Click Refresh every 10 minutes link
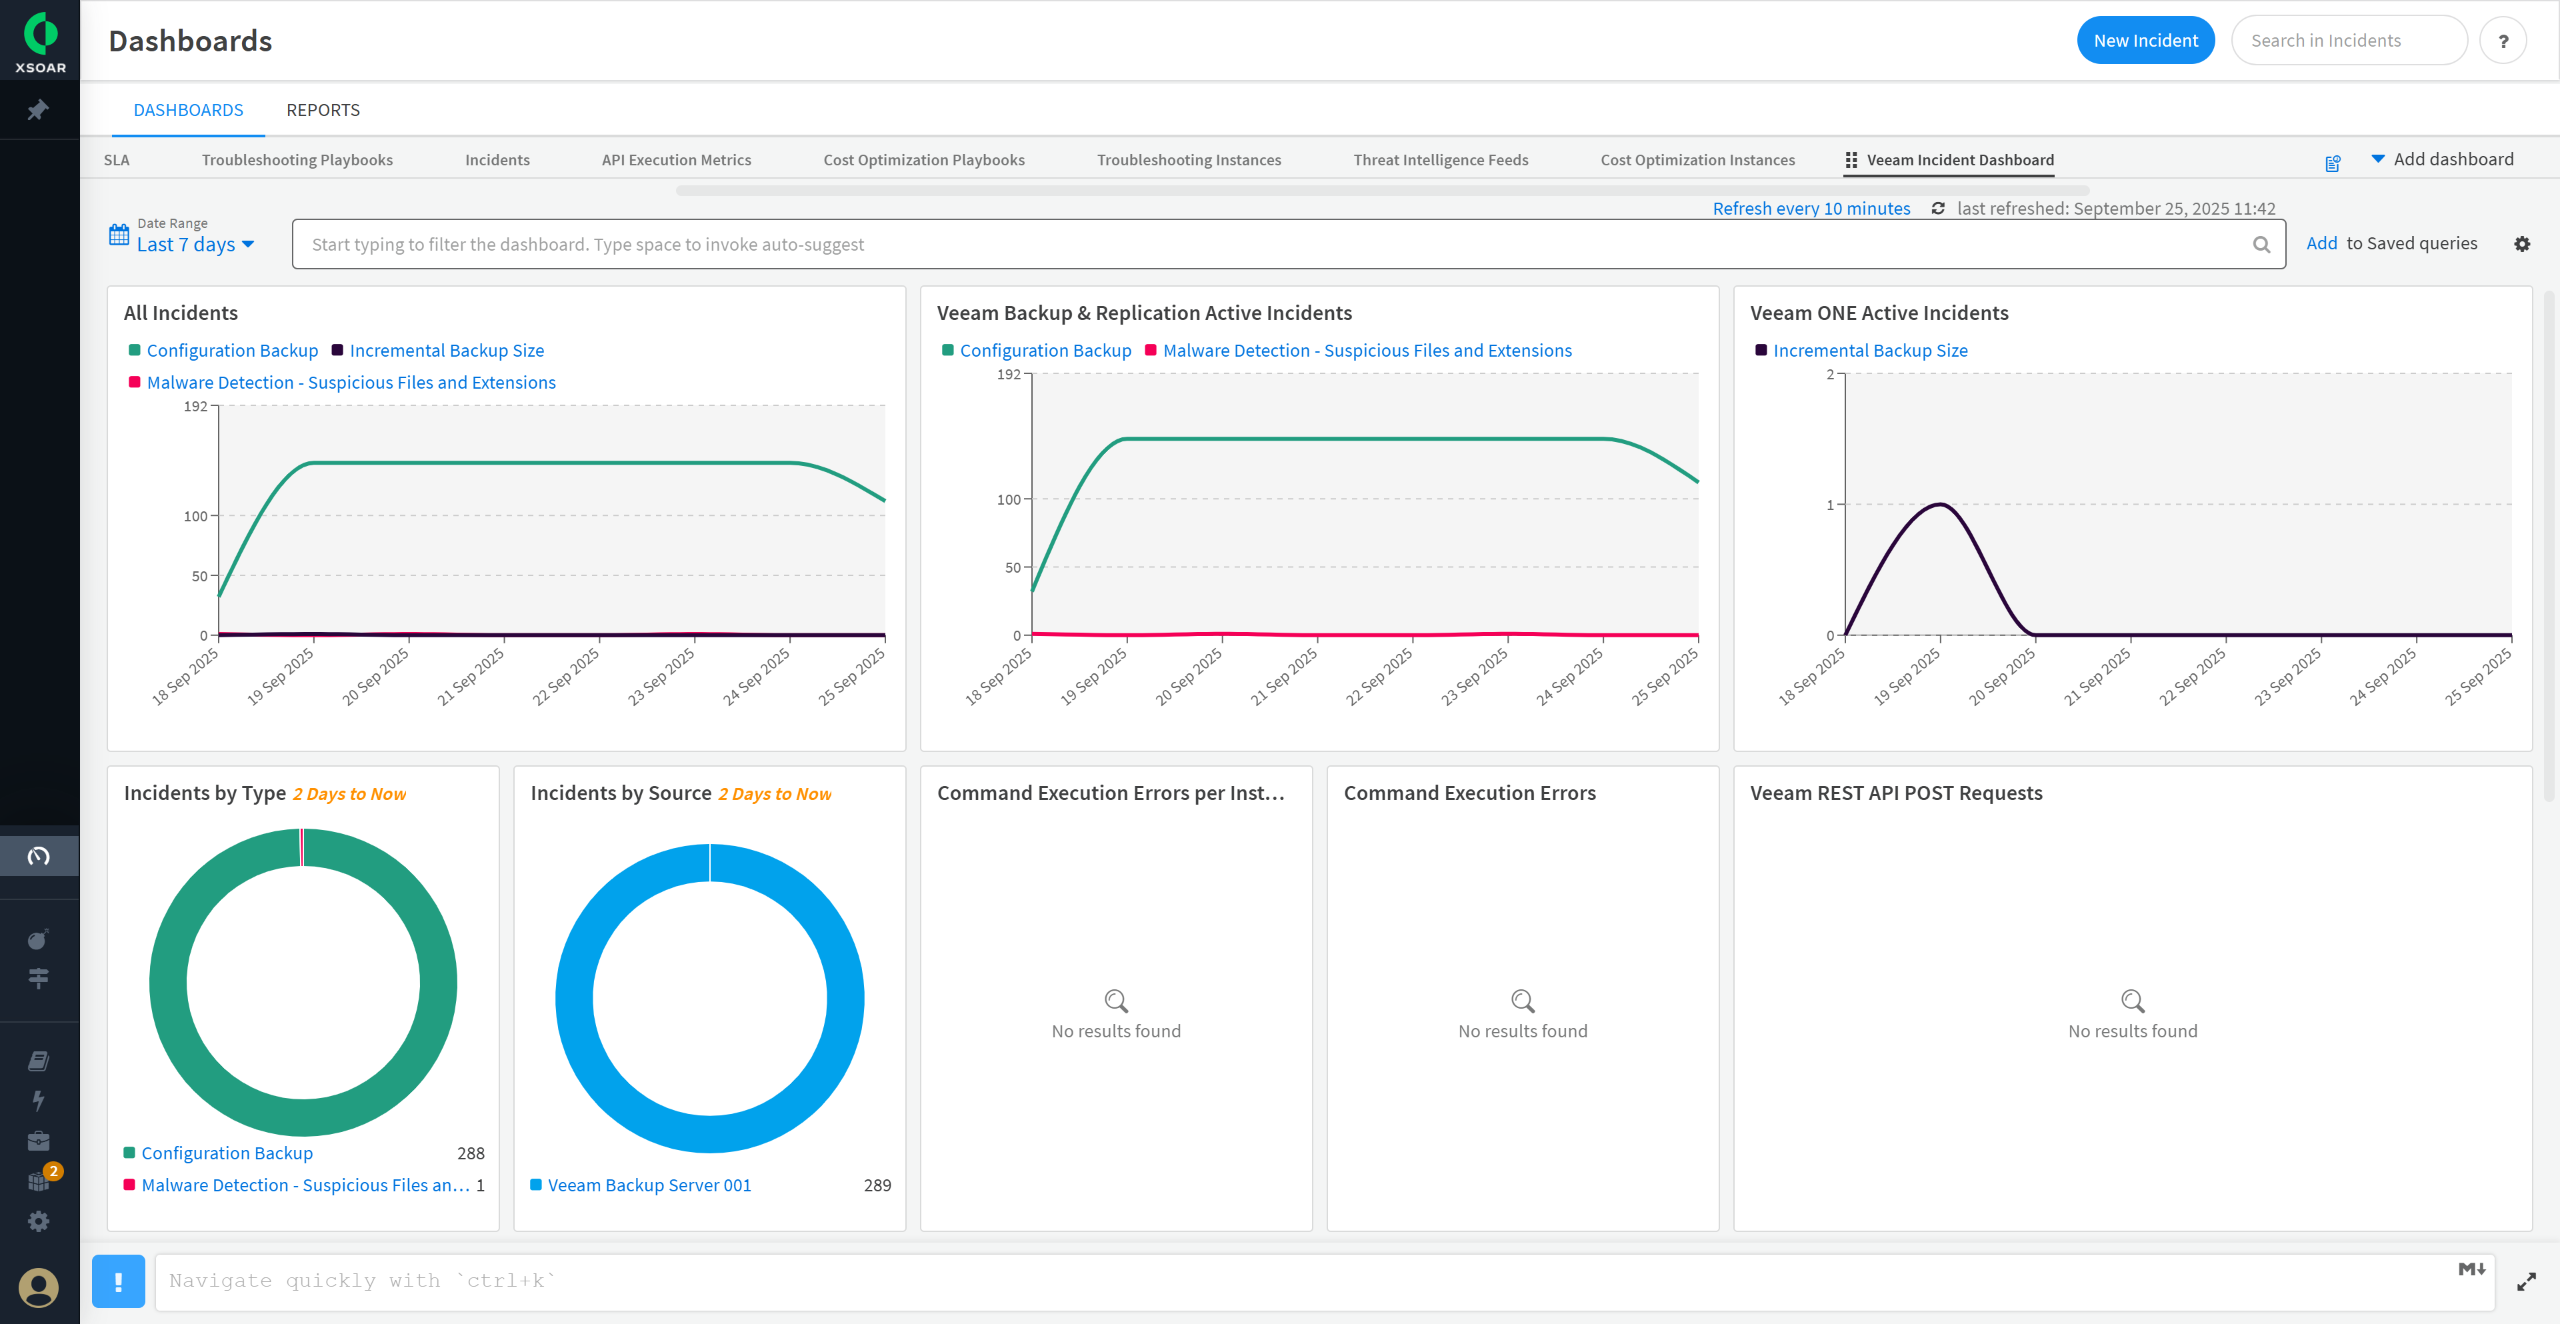The width and height of the screenshot is (2560, 1324). click(x=1811, y=208)
